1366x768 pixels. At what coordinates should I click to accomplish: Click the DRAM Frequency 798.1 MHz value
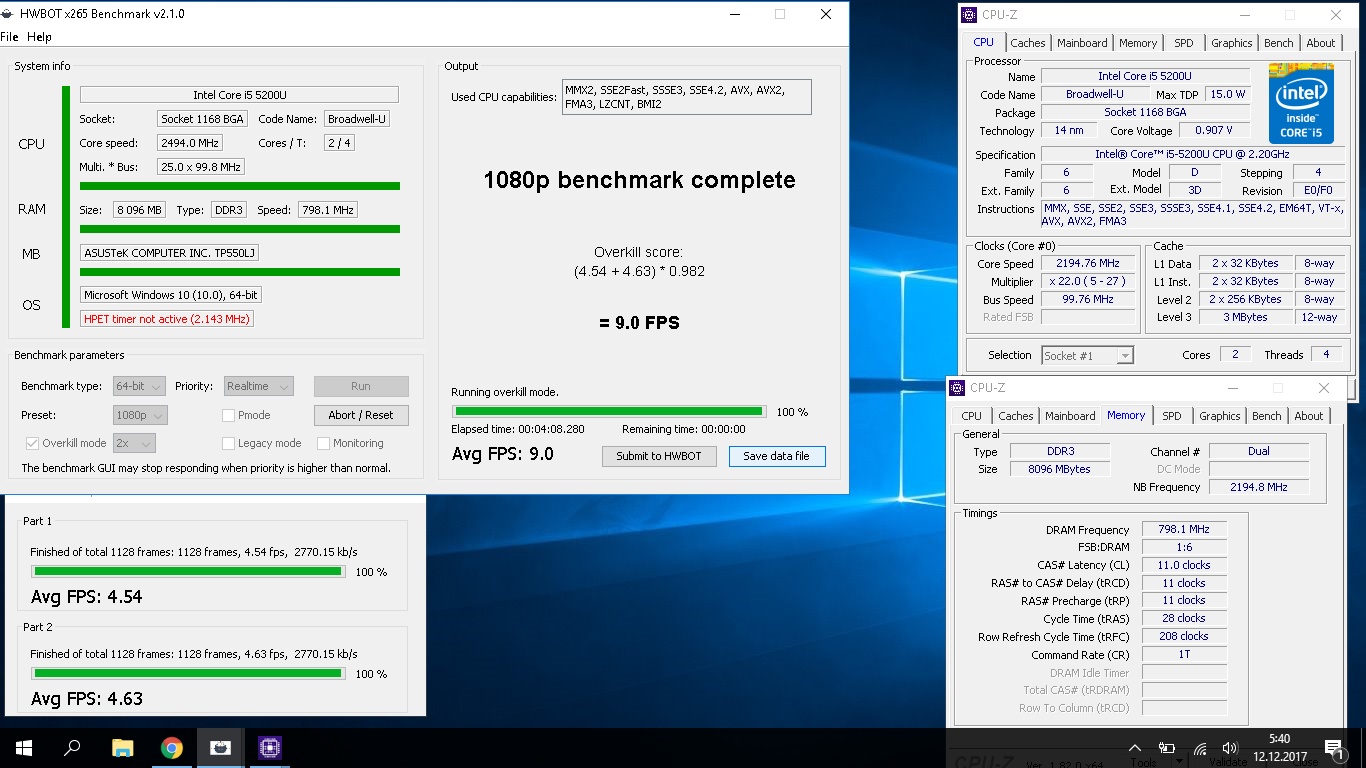[x=1183, y=530]
